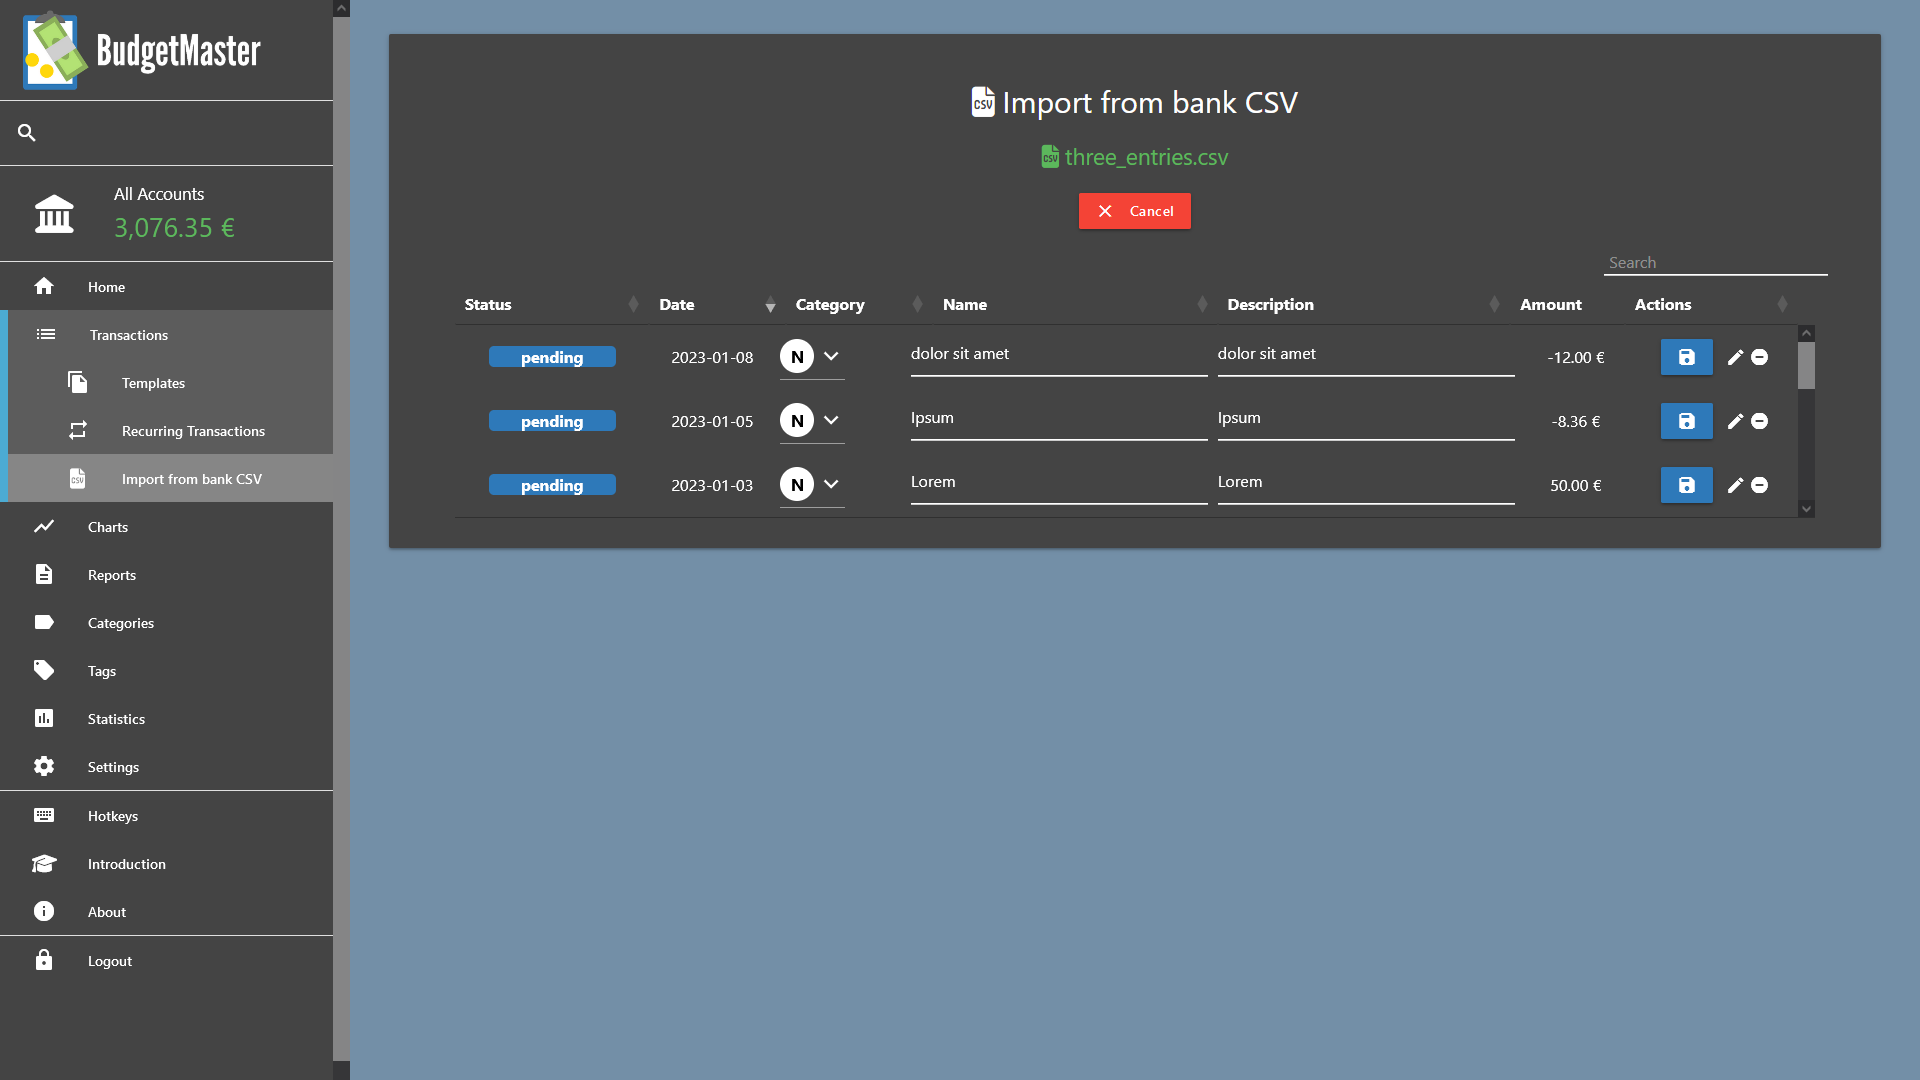Save the Lorem transaction
1920x1080 pixels.
pyautogui.click(x=1686, y=485)
